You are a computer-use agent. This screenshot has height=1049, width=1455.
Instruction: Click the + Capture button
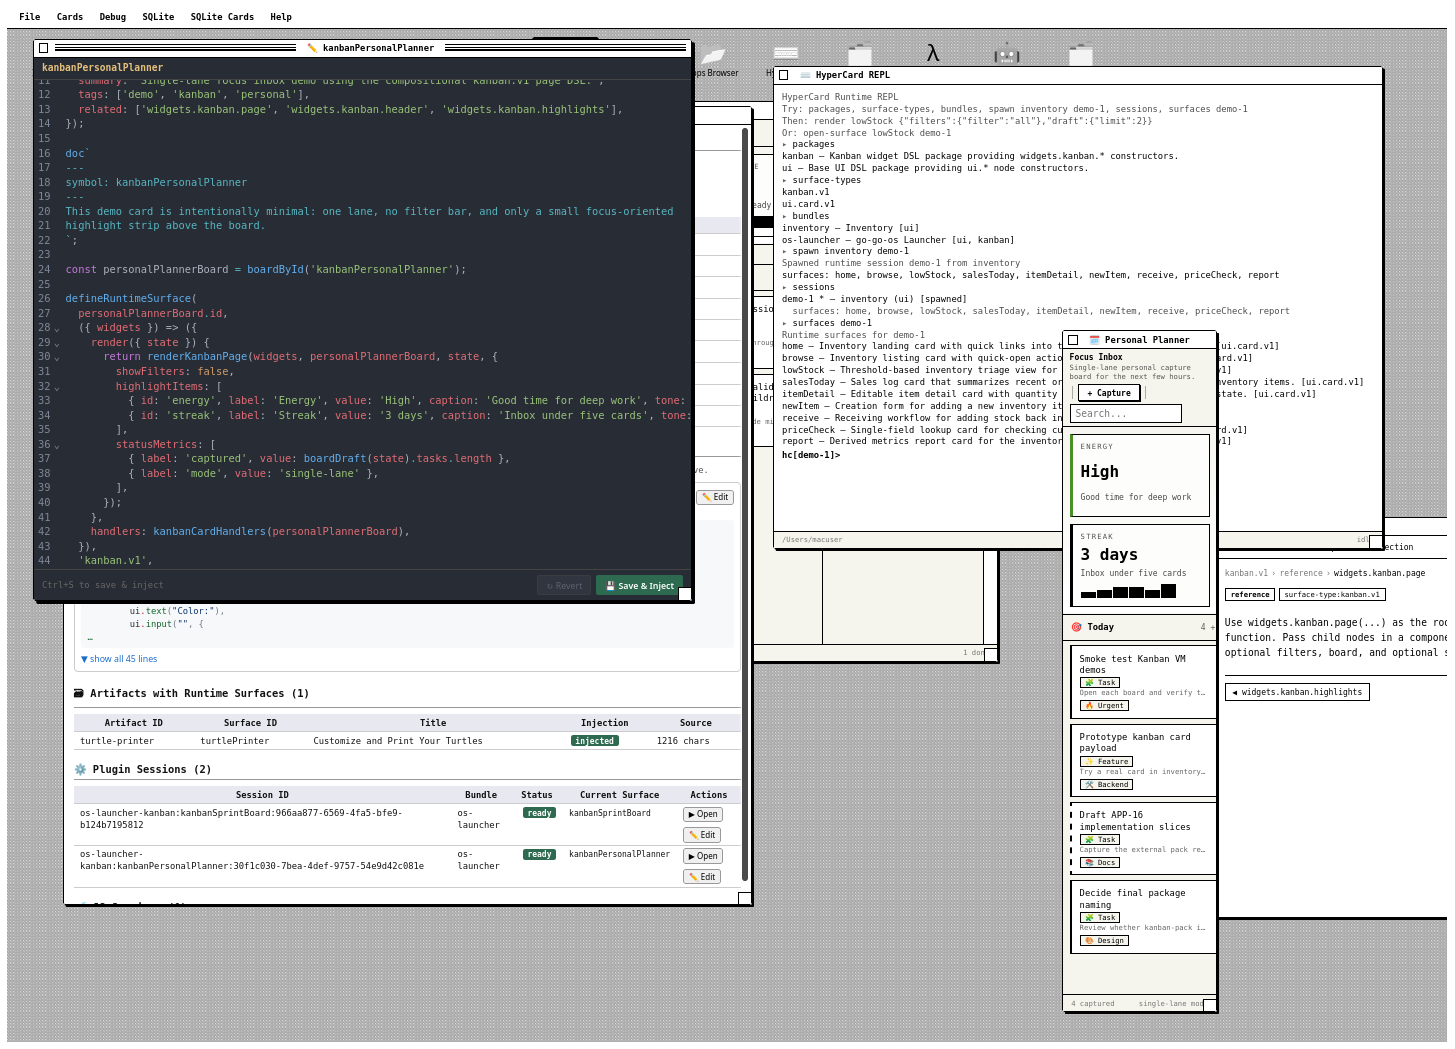(x=1109, y=393)
